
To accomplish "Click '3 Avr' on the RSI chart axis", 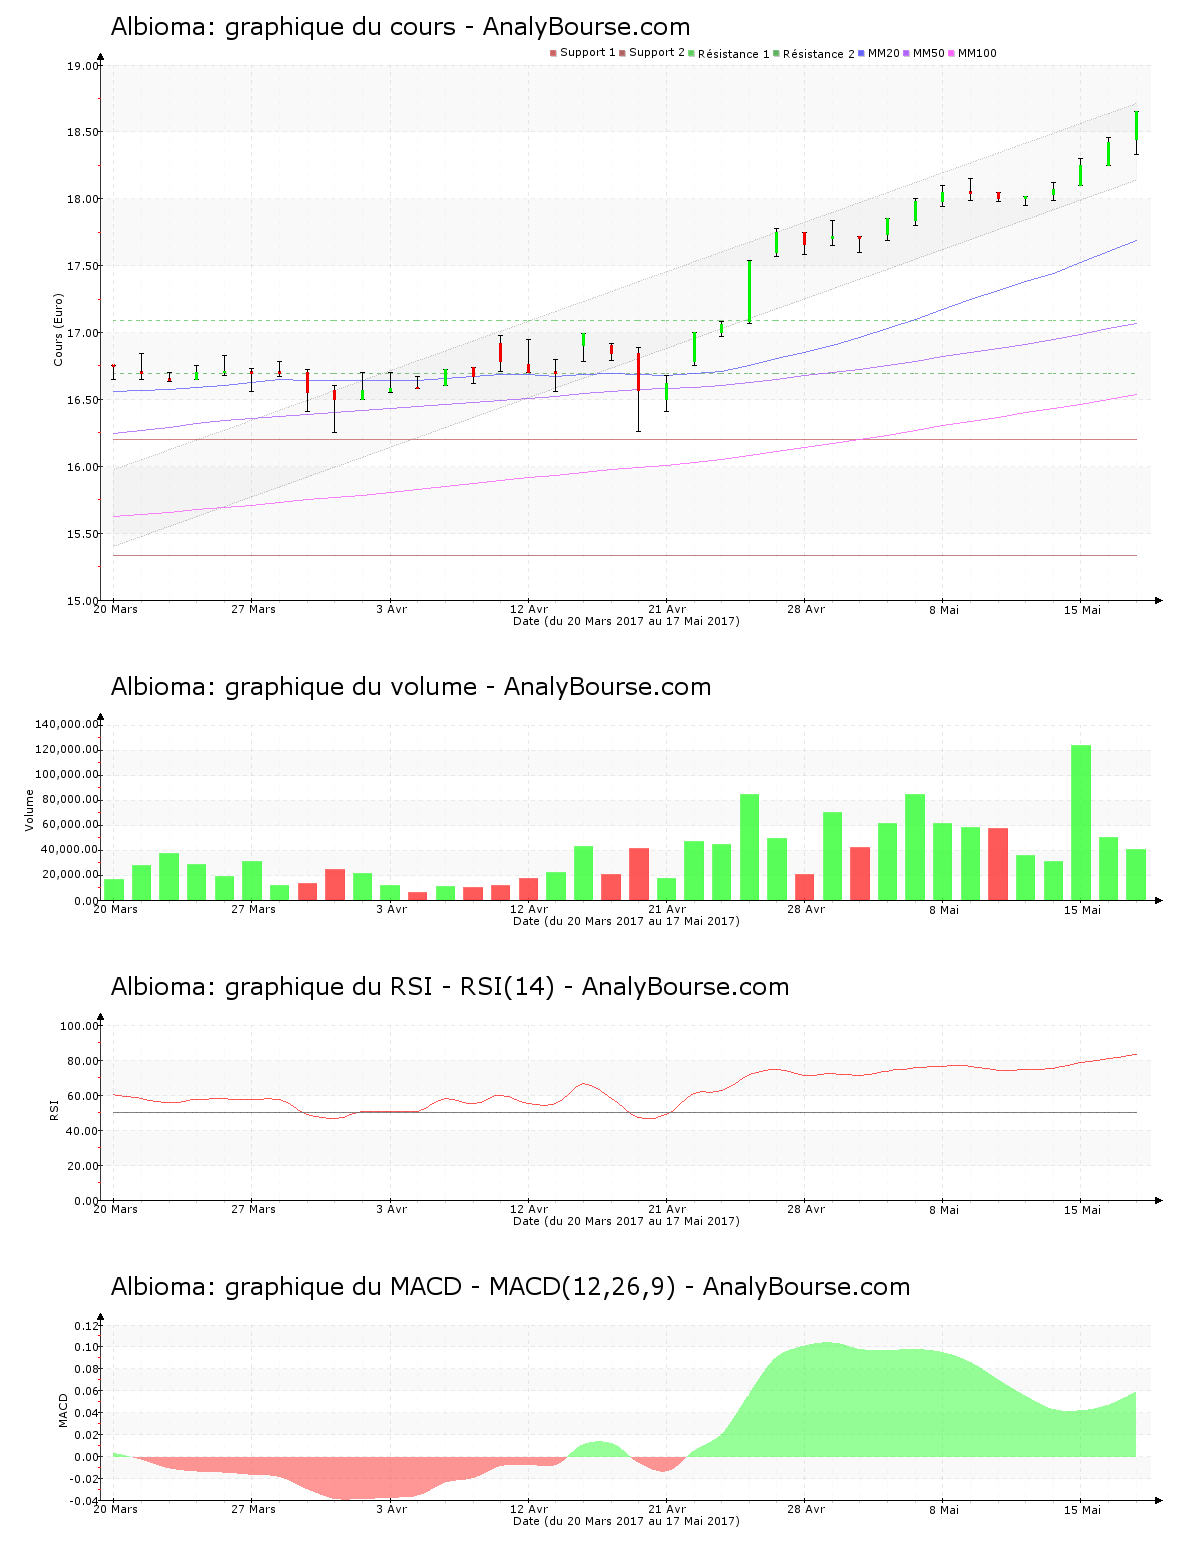I will 391,1209.
